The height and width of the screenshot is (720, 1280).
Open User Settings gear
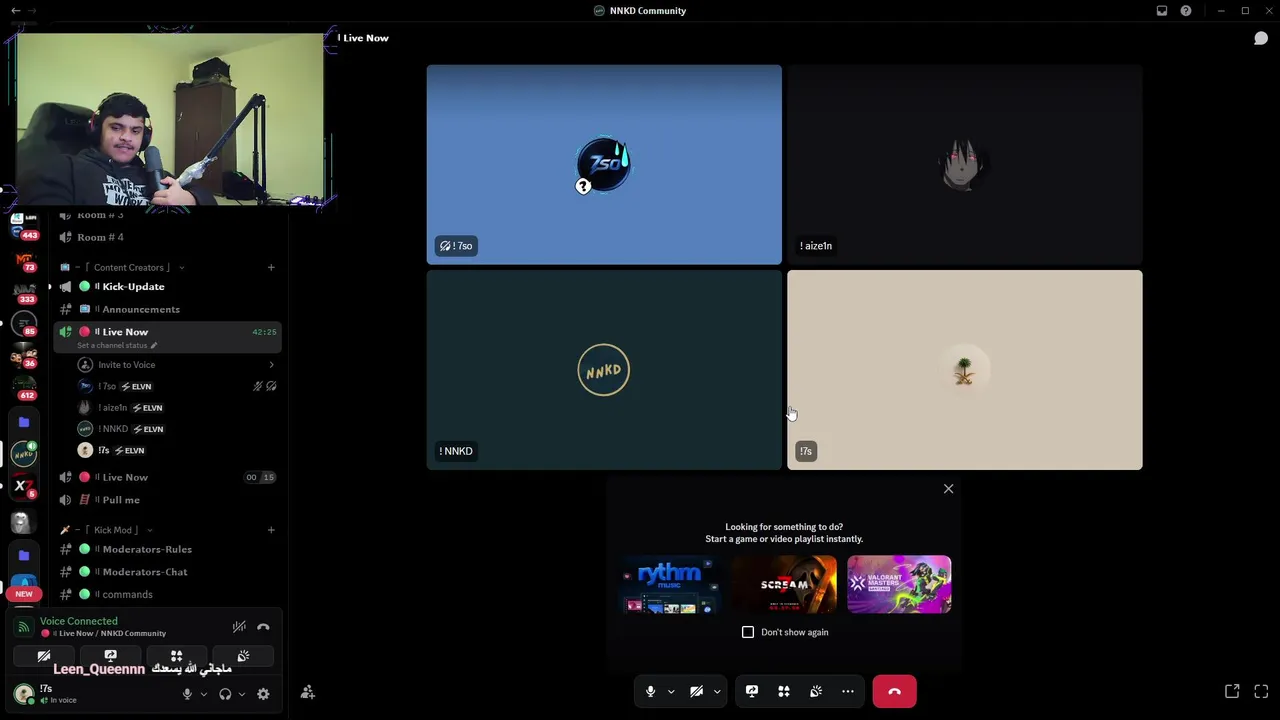pos(263,694)
